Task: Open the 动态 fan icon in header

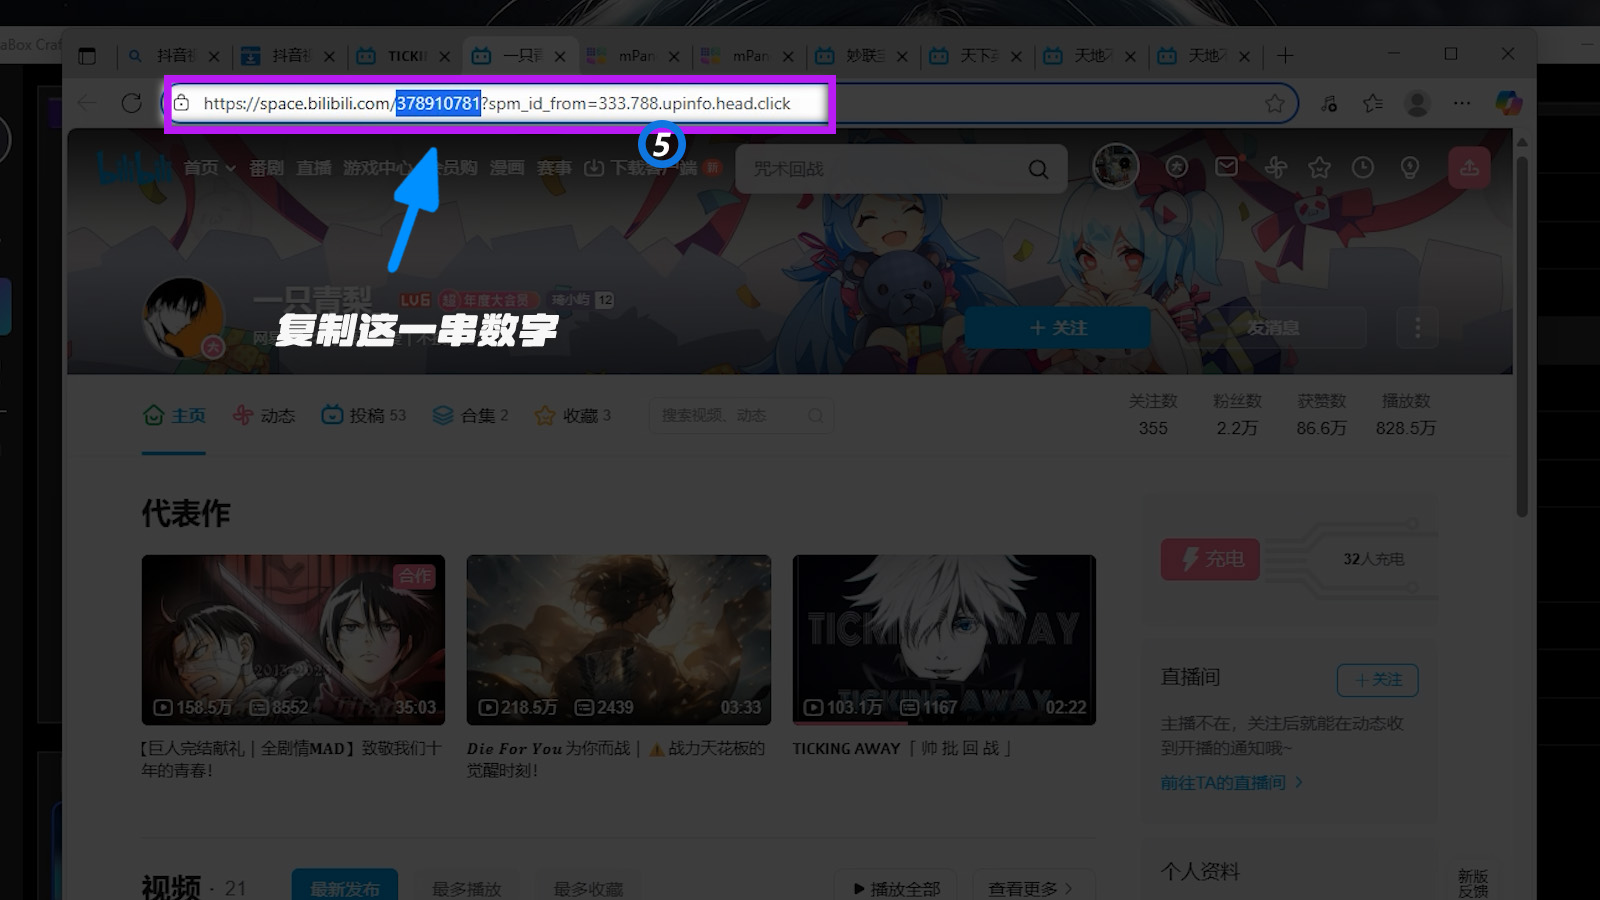Action: click(x=1276, y=167)
